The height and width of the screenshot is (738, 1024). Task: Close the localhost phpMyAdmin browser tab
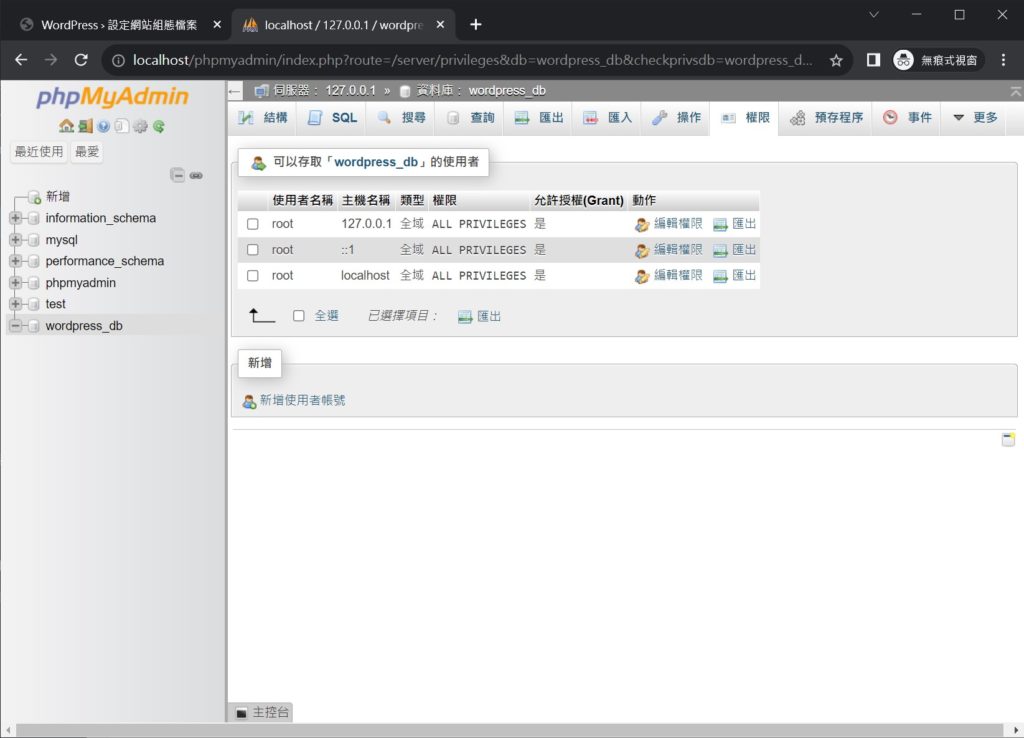pos(440,25)
